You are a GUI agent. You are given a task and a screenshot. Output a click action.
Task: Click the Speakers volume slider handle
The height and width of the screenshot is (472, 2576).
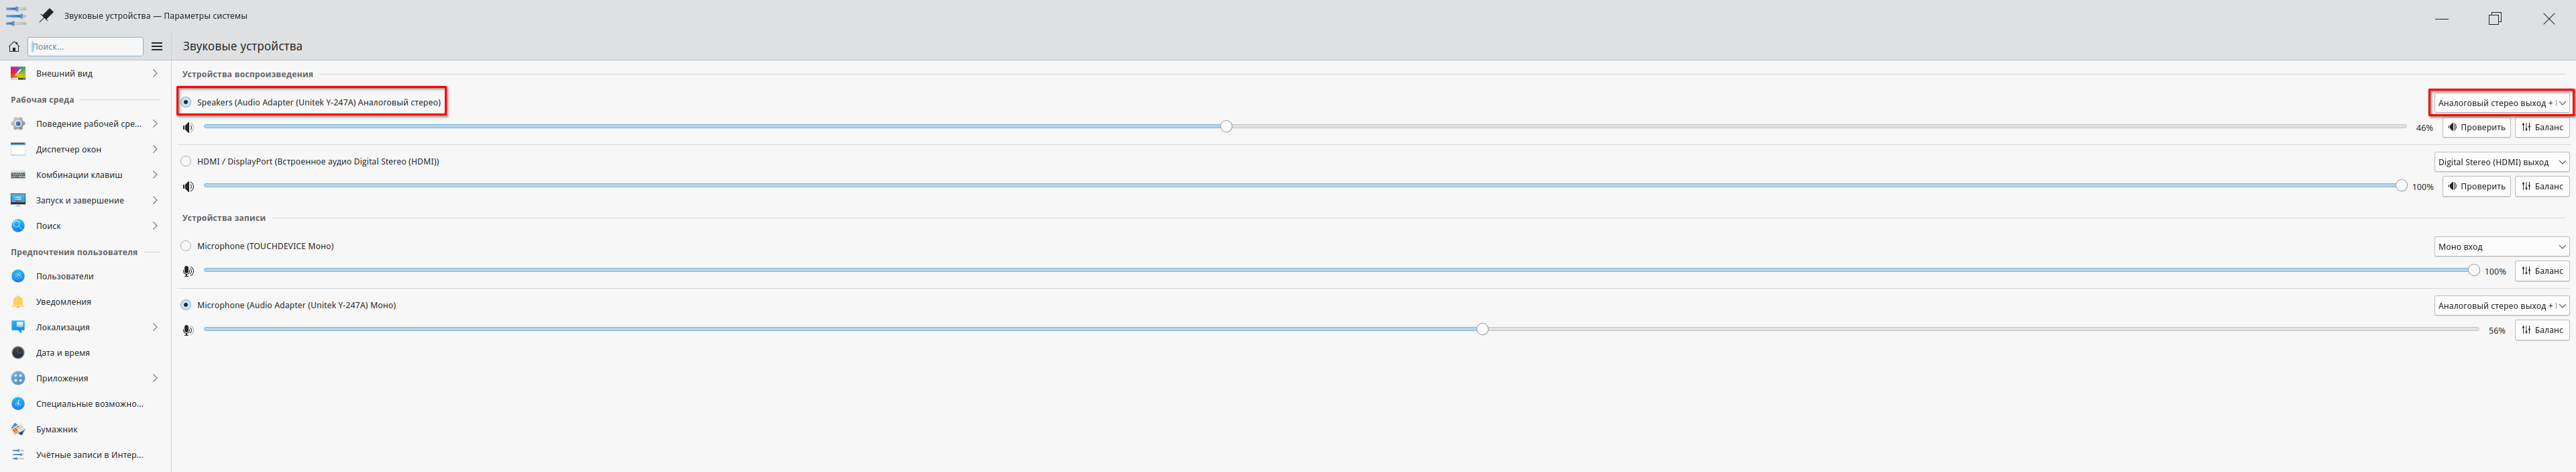tap(1226, 126)
